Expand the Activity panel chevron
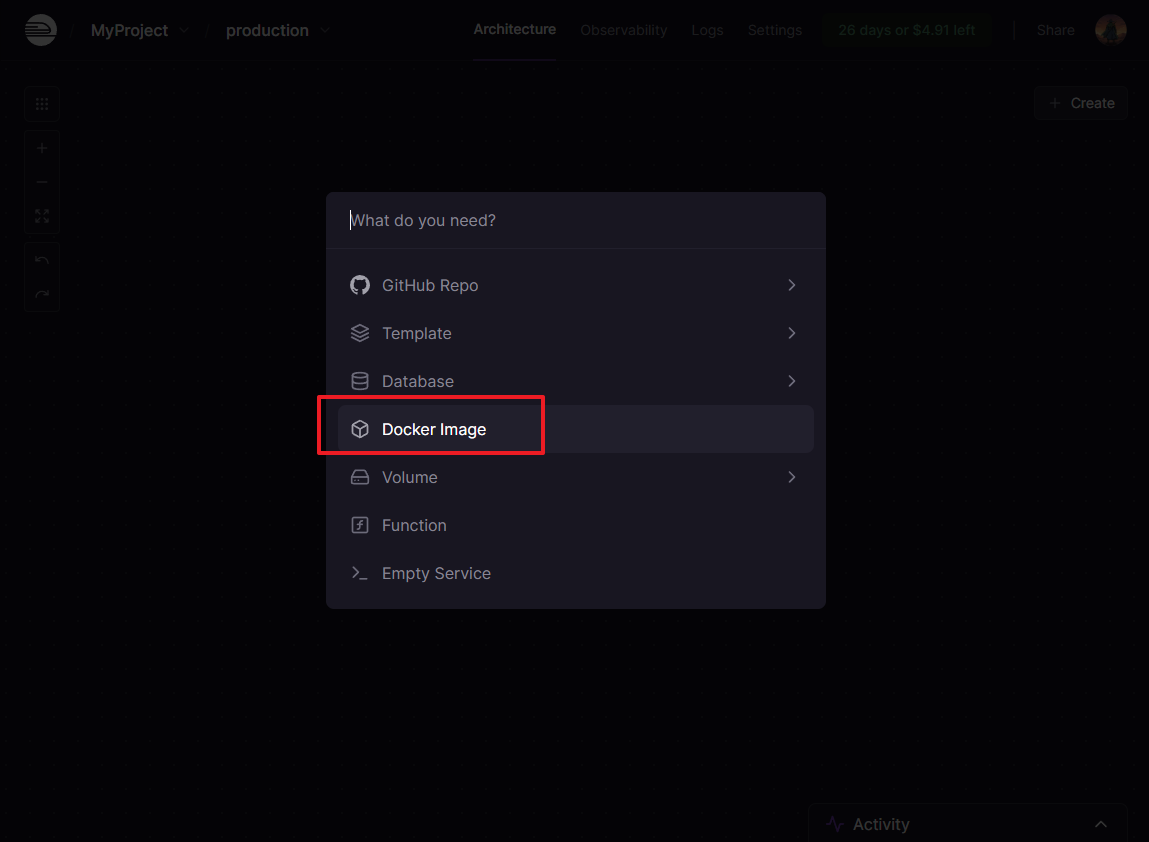The width and height of the screenshot is (1149, 842). click(1100, 824)
